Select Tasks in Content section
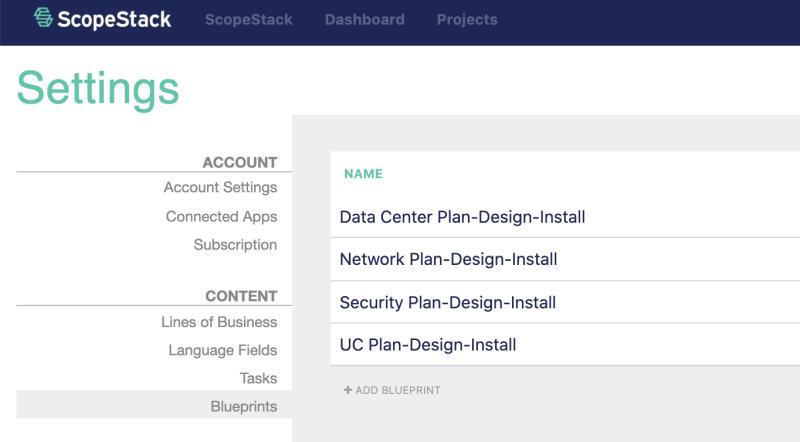The width and height of the screenshot is (800, 442). point(258,378)
